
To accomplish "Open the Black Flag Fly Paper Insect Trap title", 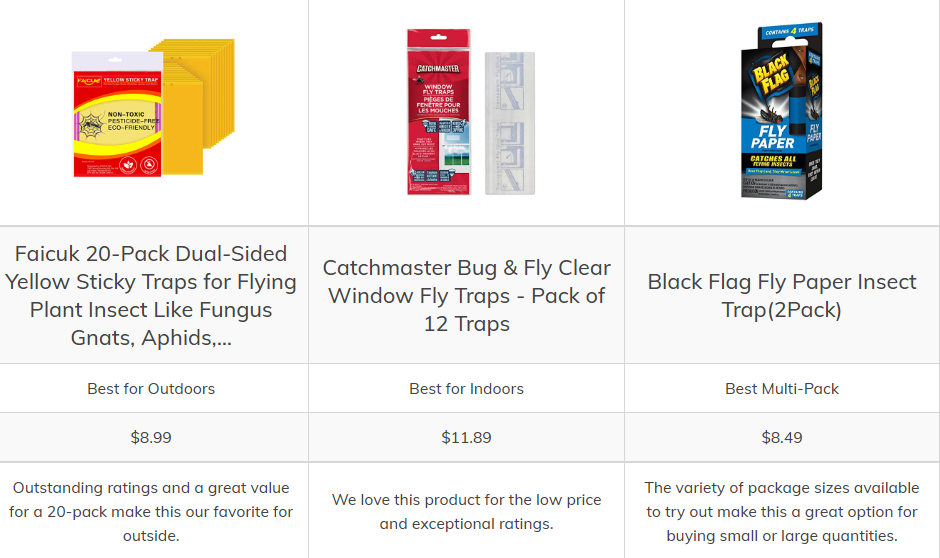I will 782,295.
